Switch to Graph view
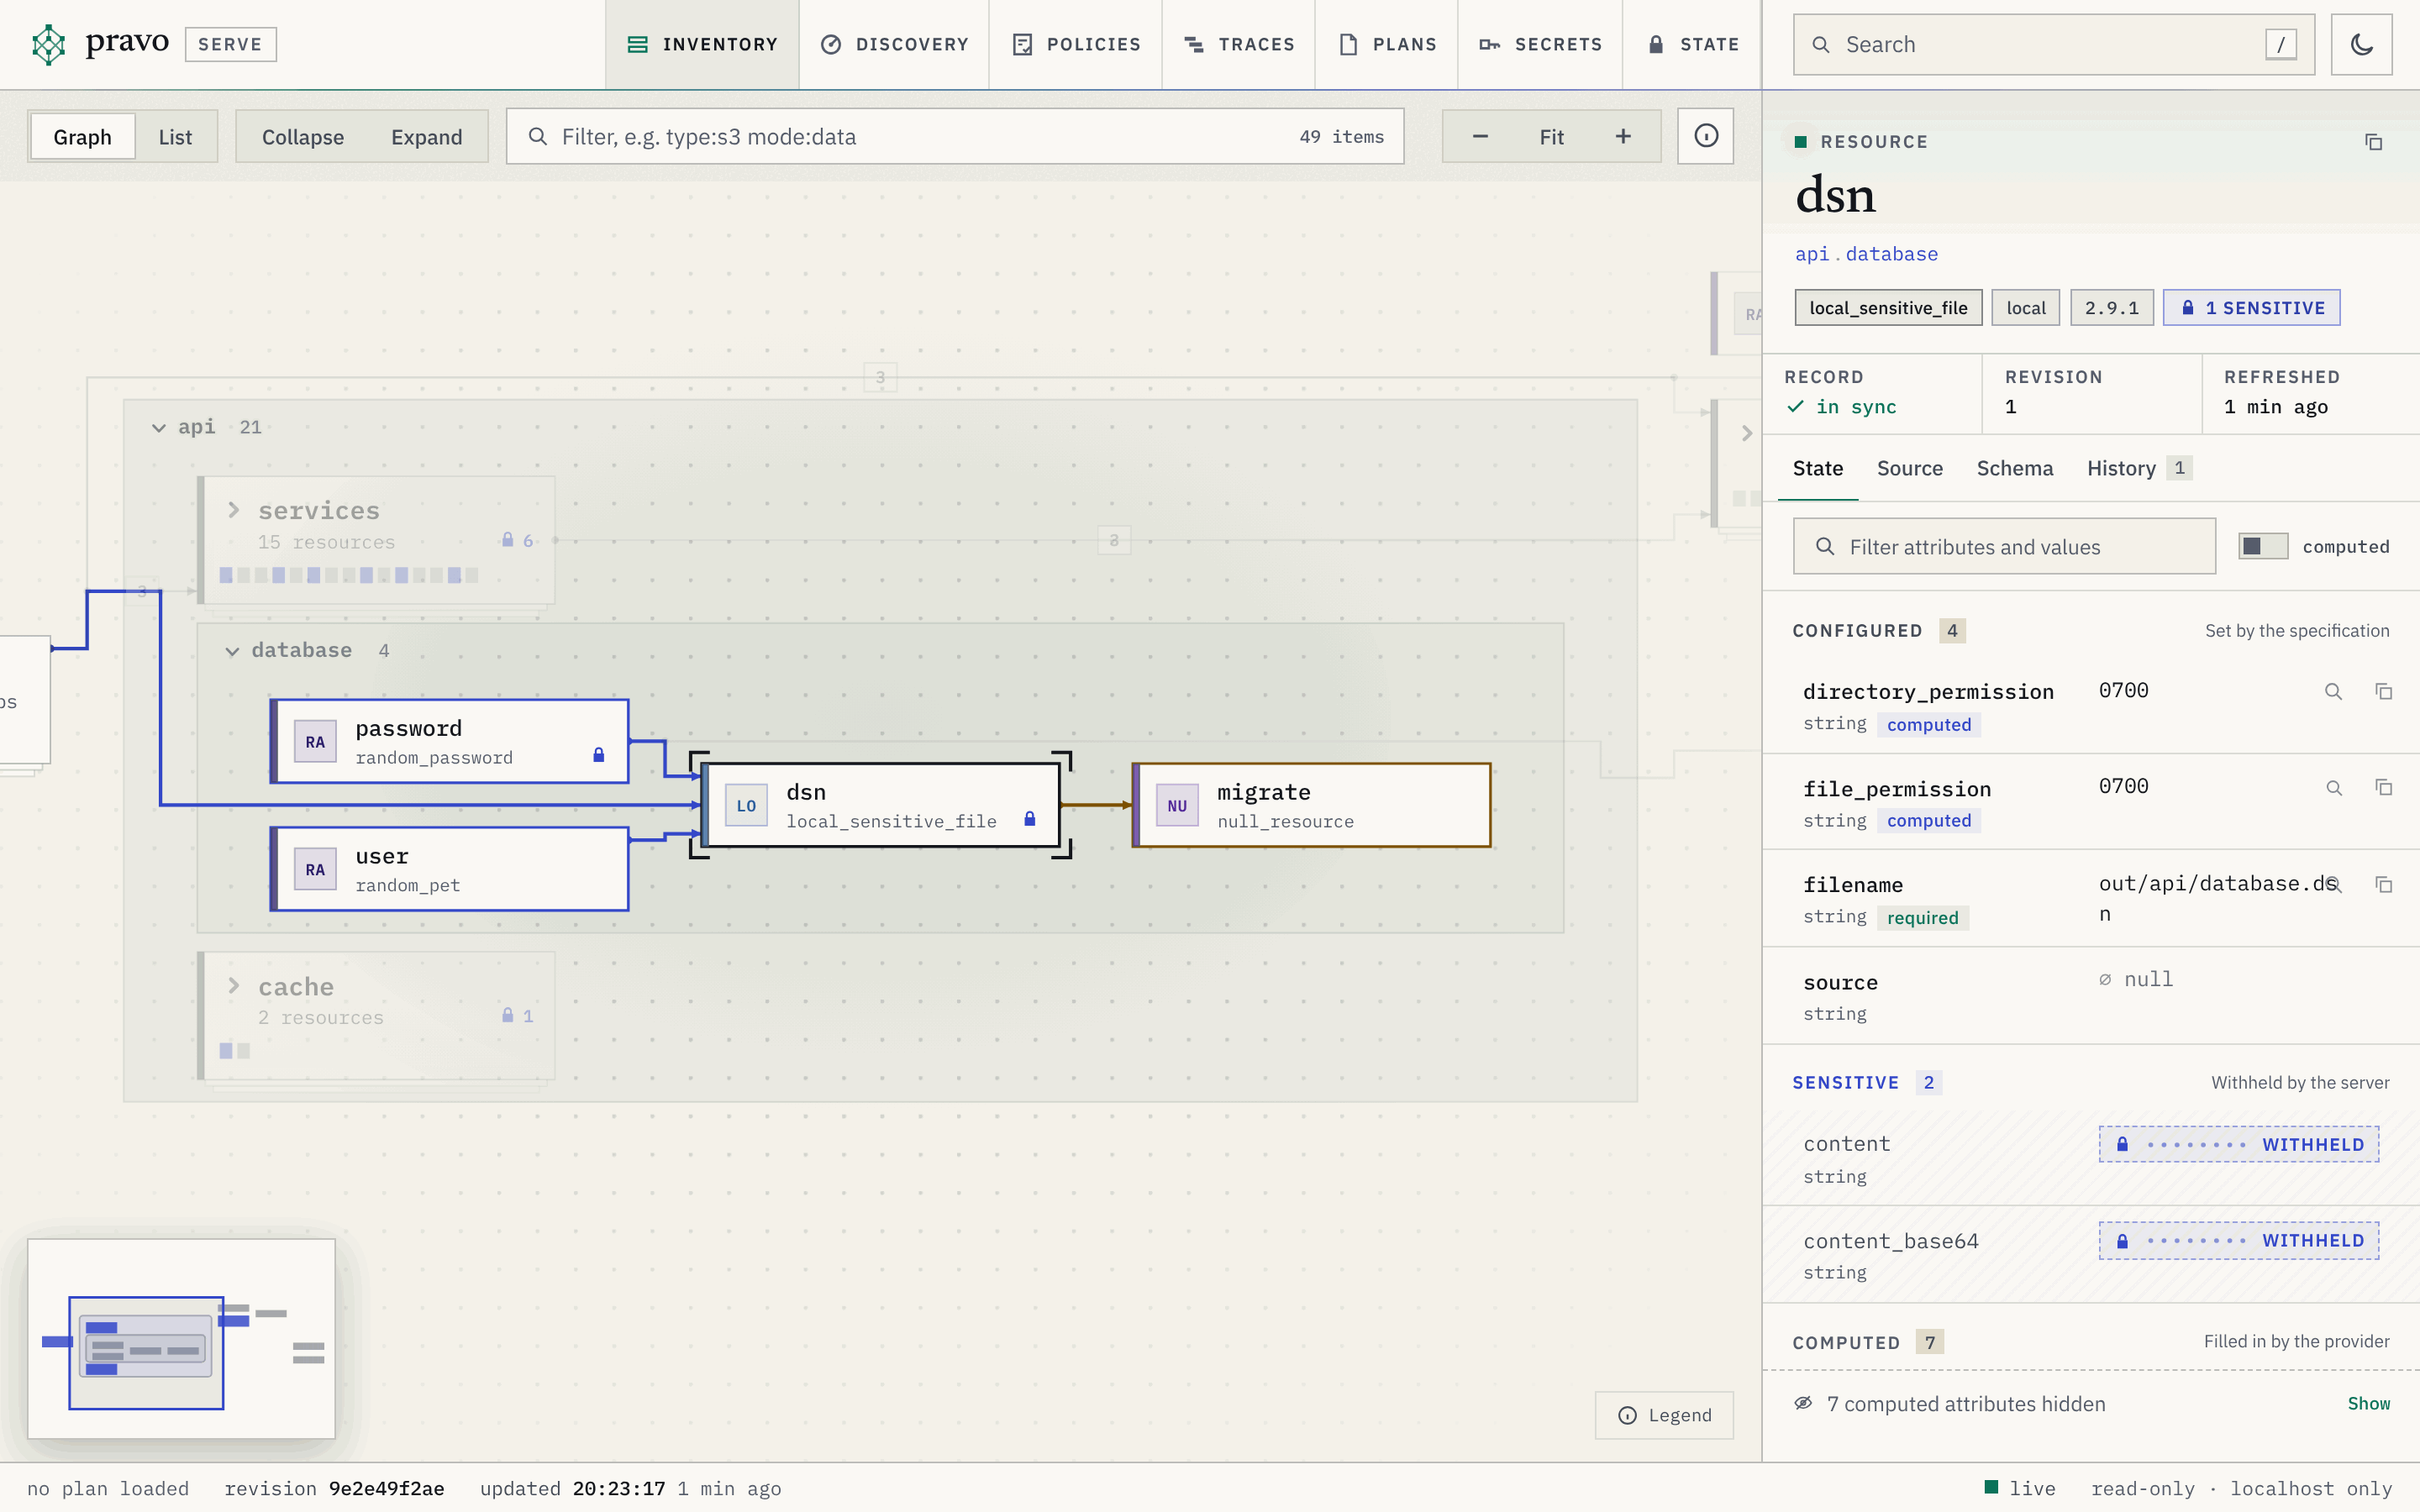2420x1512 pixels. pos(82,137)
